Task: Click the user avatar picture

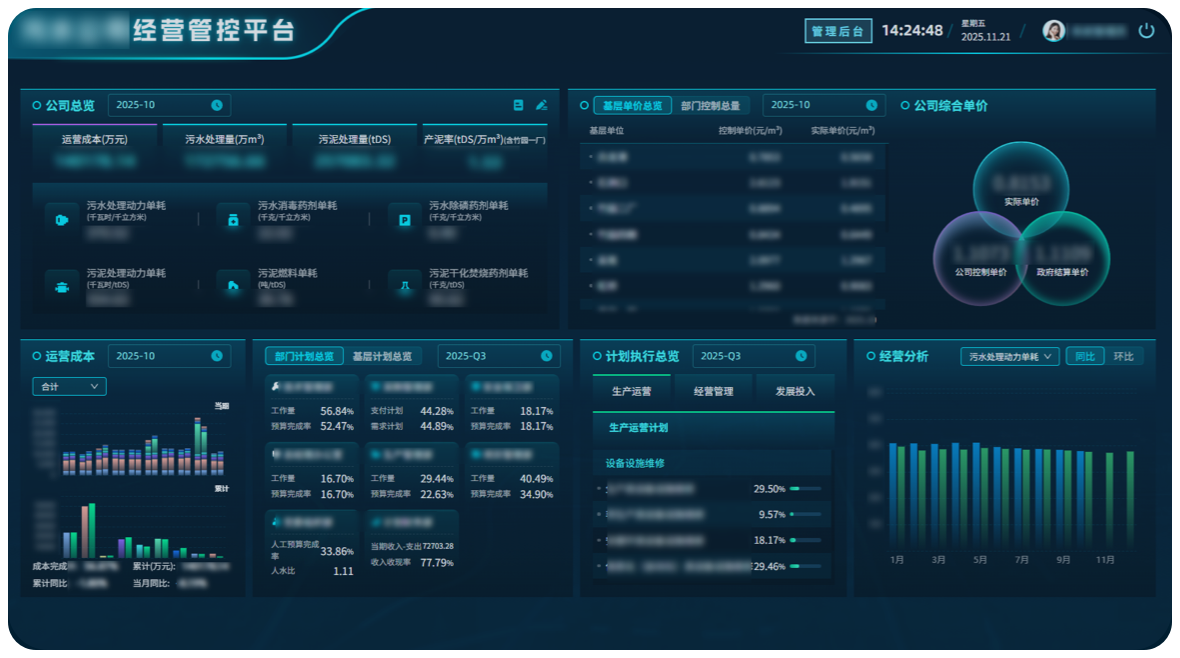Action: tap(1053, 31)
